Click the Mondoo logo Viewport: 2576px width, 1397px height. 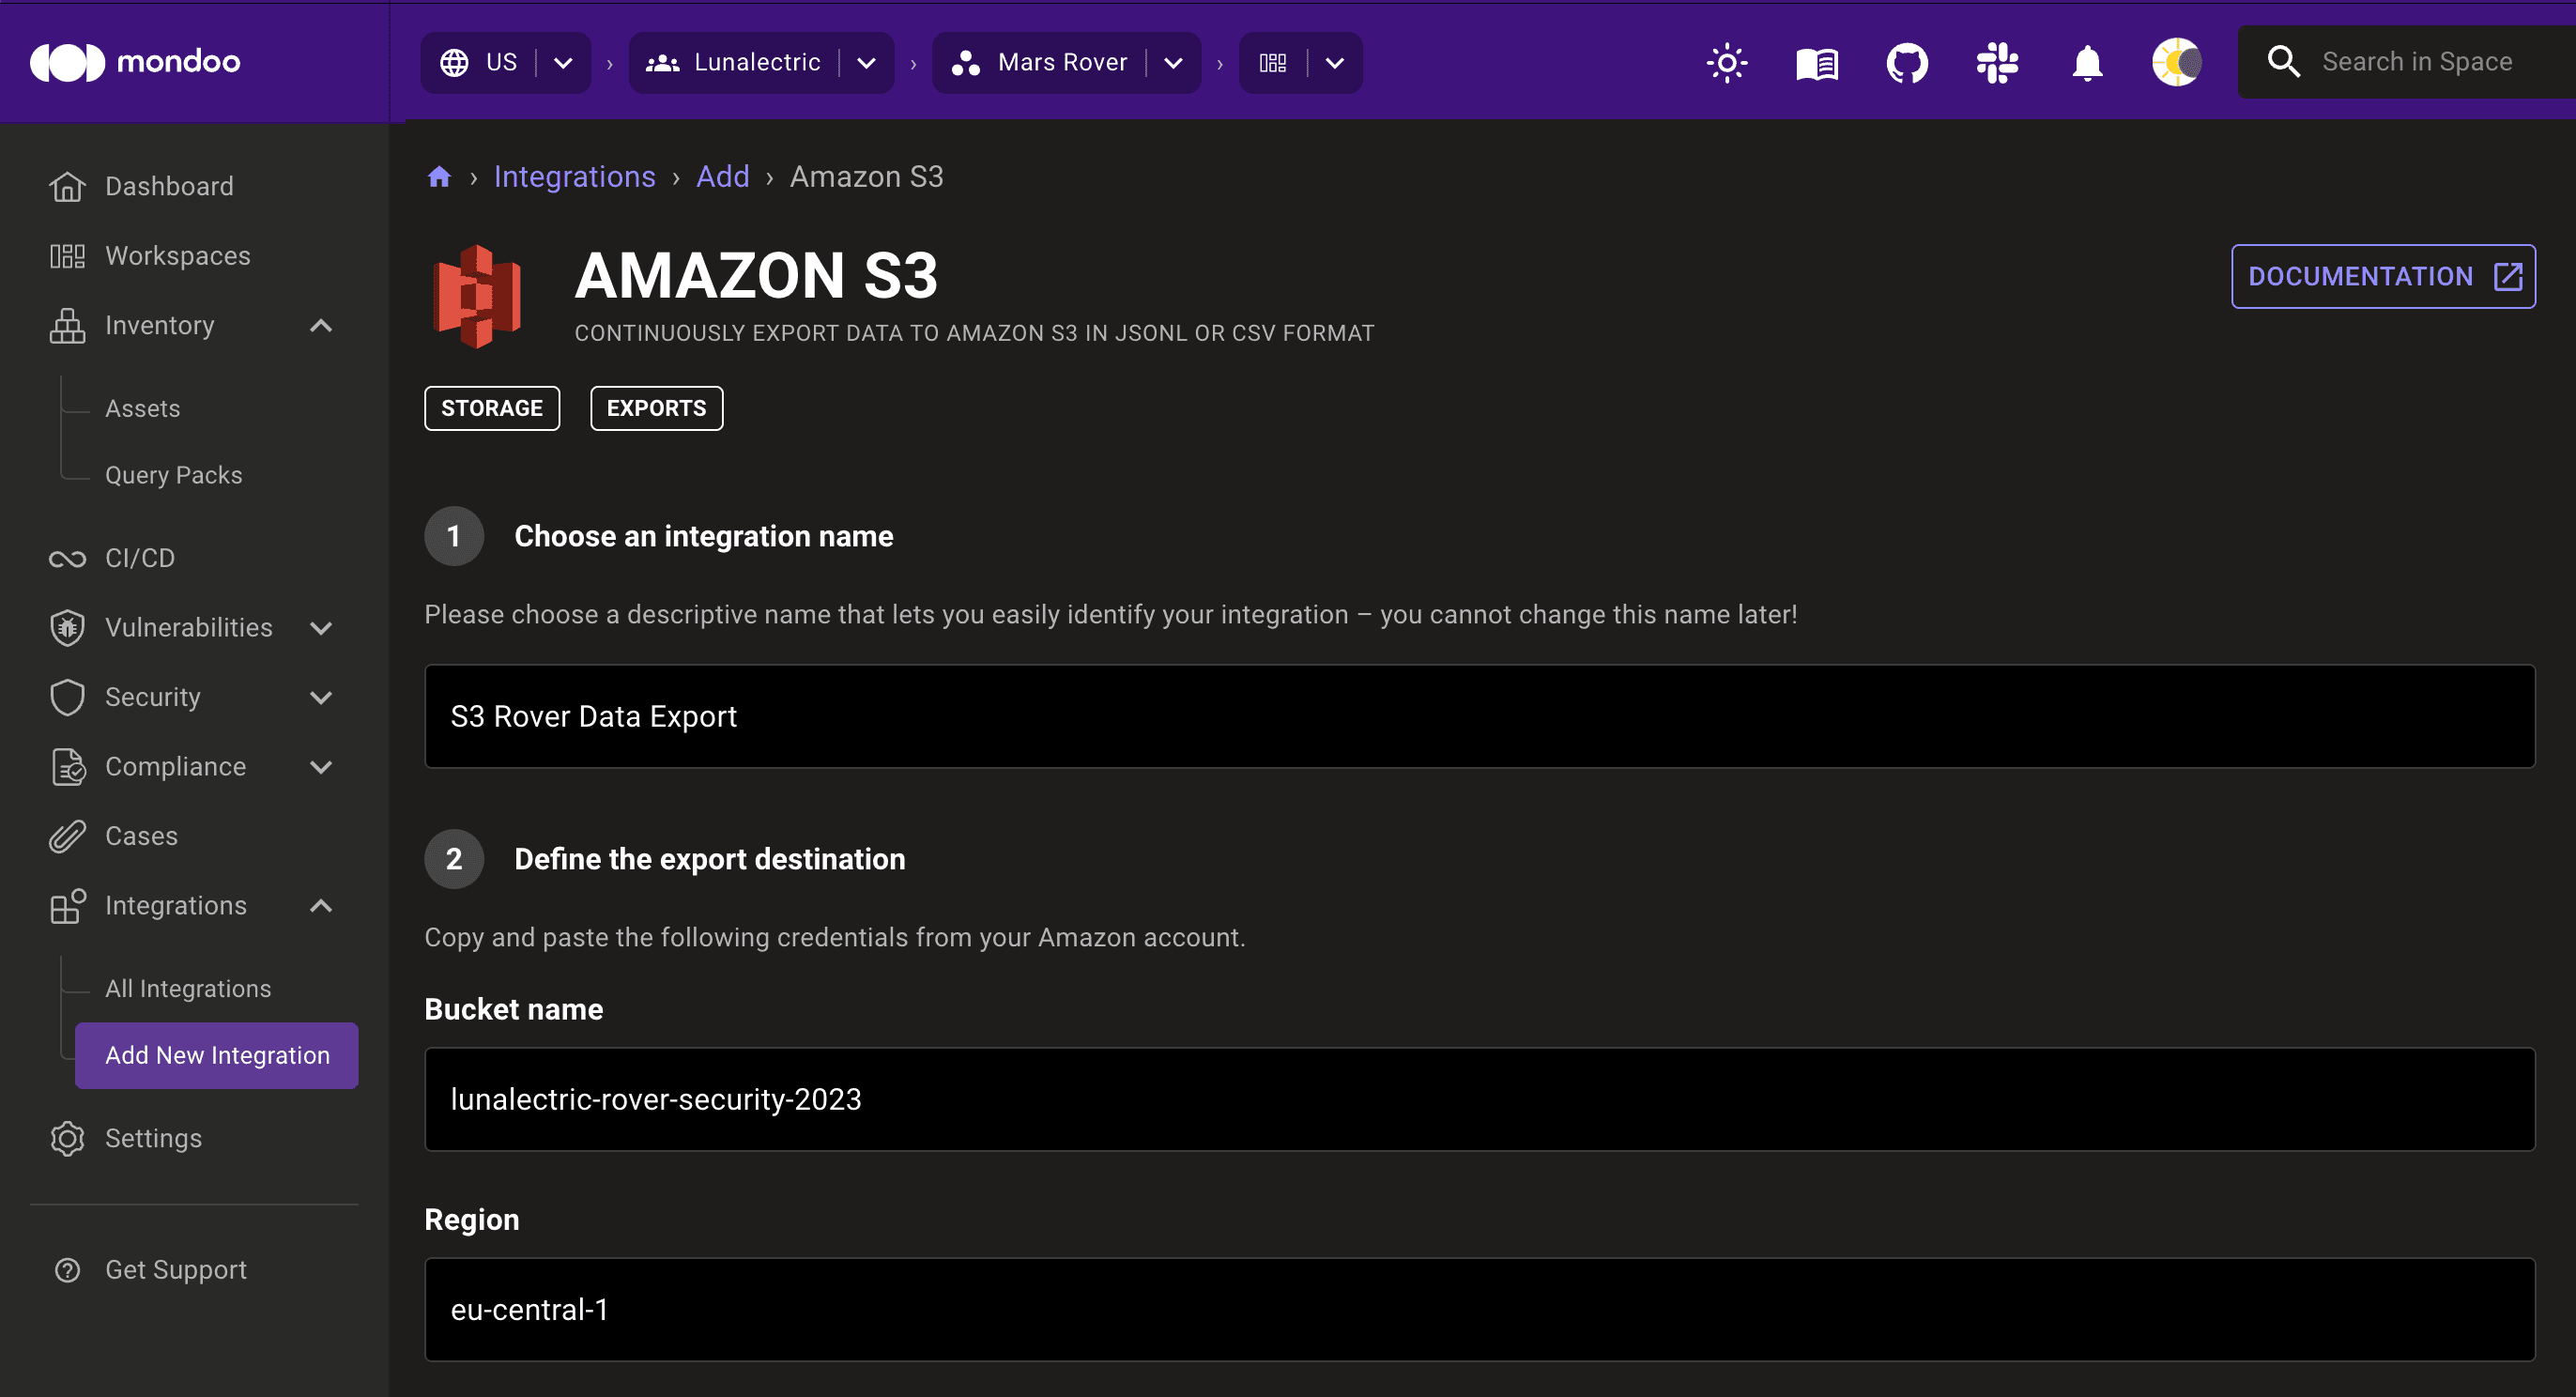(x=136, y=62)
